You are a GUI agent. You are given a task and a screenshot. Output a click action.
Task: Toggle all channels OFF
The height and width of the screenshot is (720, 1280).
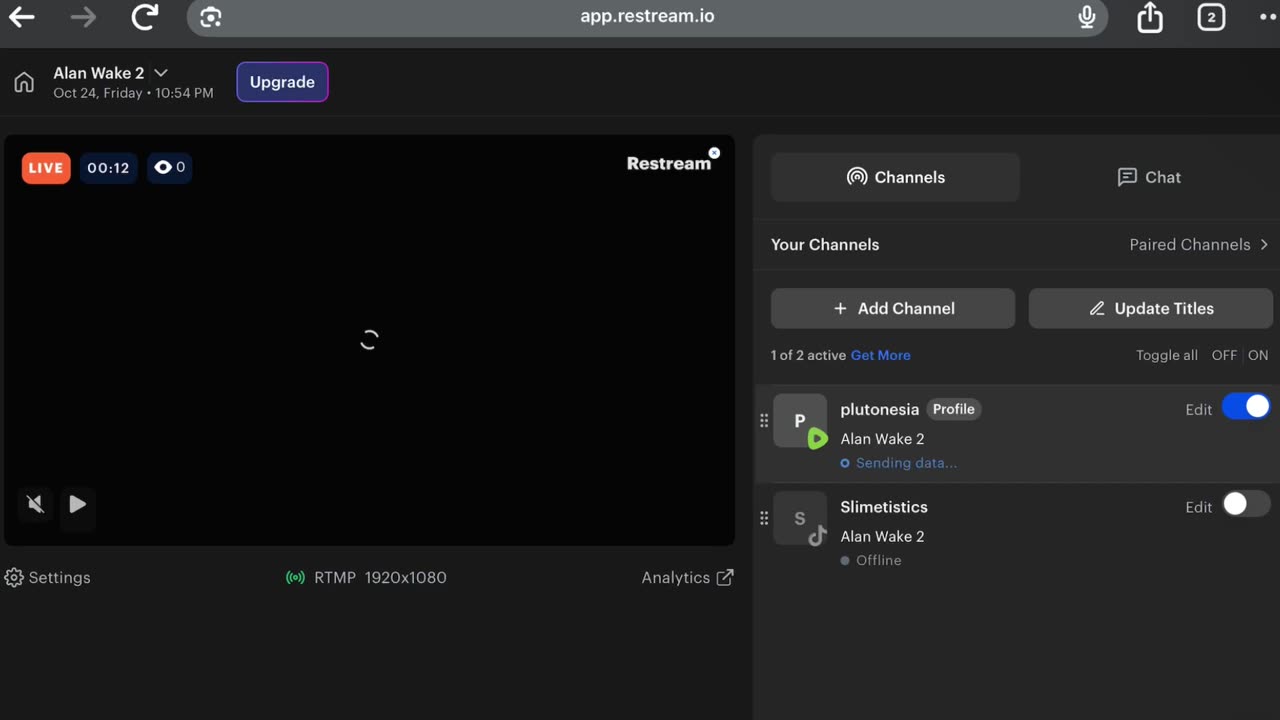[x=1224, y=355]
